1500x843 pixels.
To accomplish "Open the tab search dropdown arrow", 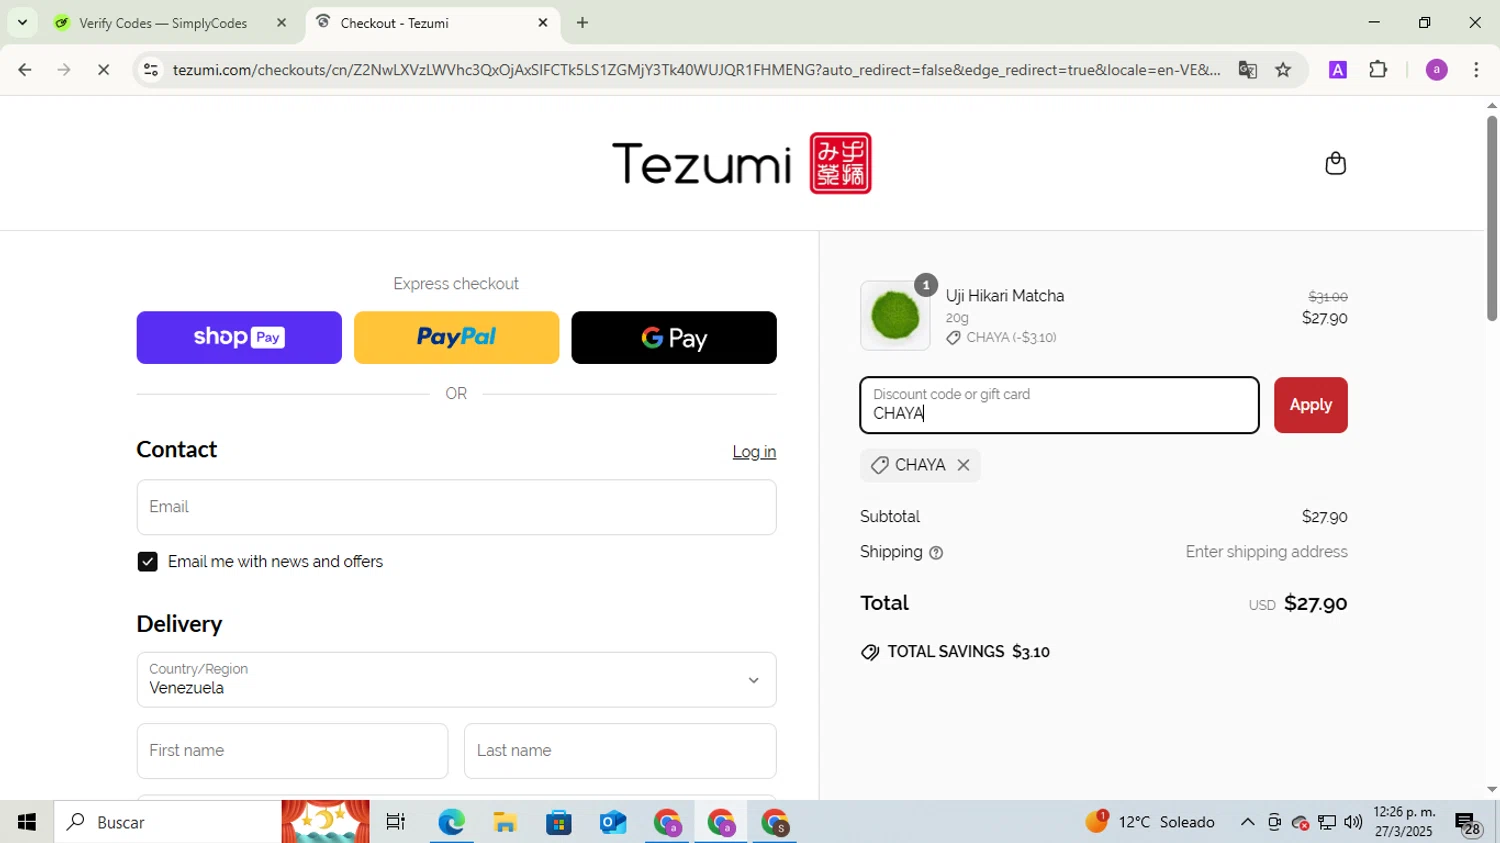I will pyautogui.click(x=22, y=22).
